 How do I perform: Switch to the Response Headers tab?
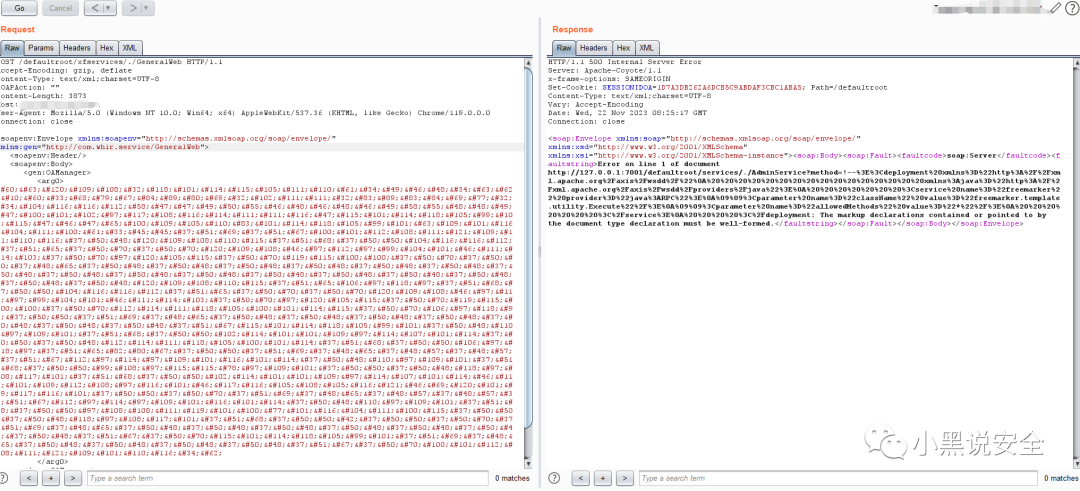(593, 48)
